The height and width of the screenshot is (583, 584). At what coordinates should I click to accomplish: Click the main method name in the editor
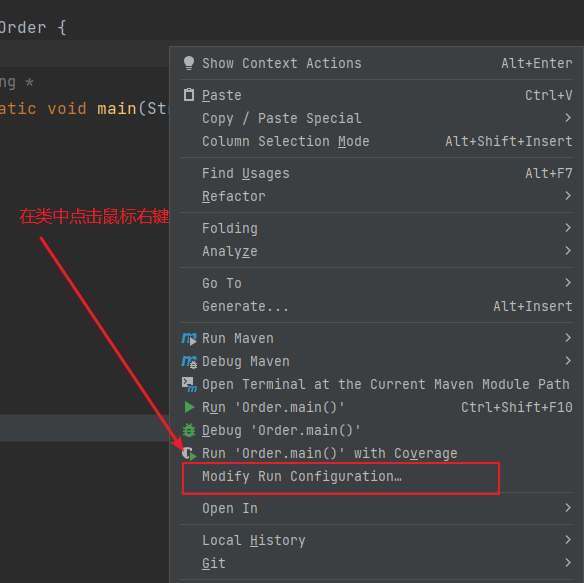click(x=117, y=109)
